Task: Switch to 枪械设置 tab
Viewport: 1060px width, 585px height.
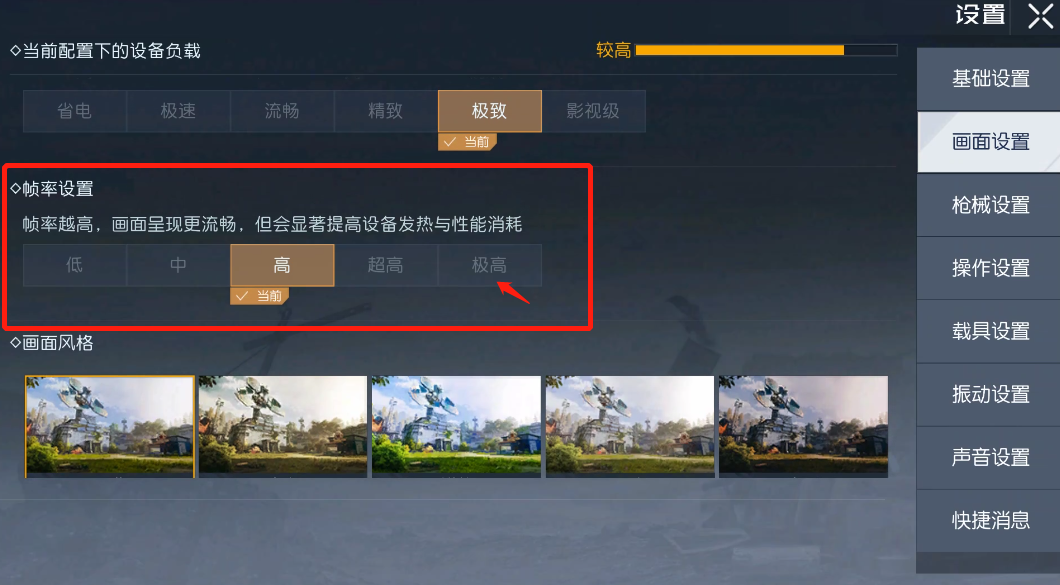Action: pos(989,205)
